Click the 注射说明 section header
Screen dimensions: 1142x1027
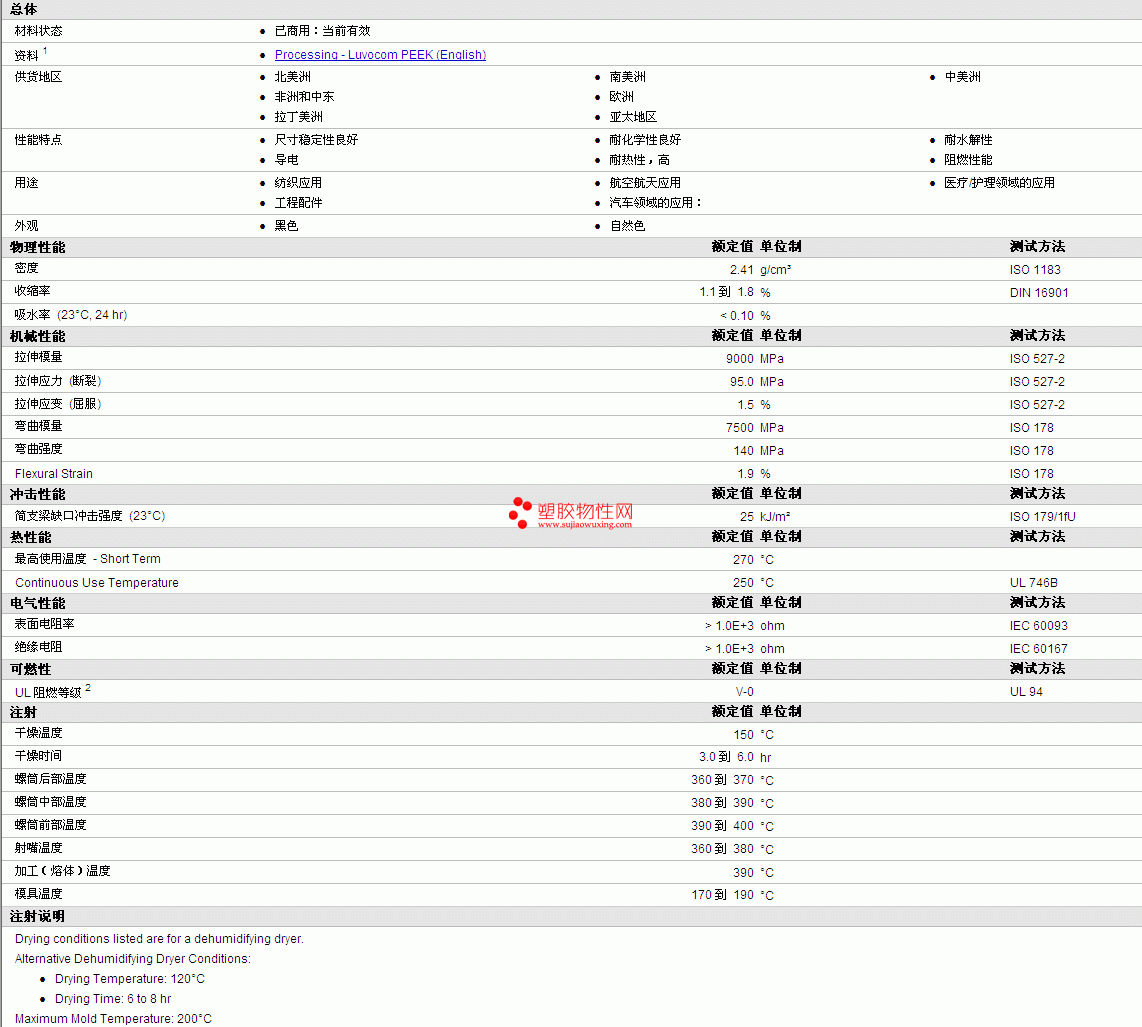(x=37, y=916)
